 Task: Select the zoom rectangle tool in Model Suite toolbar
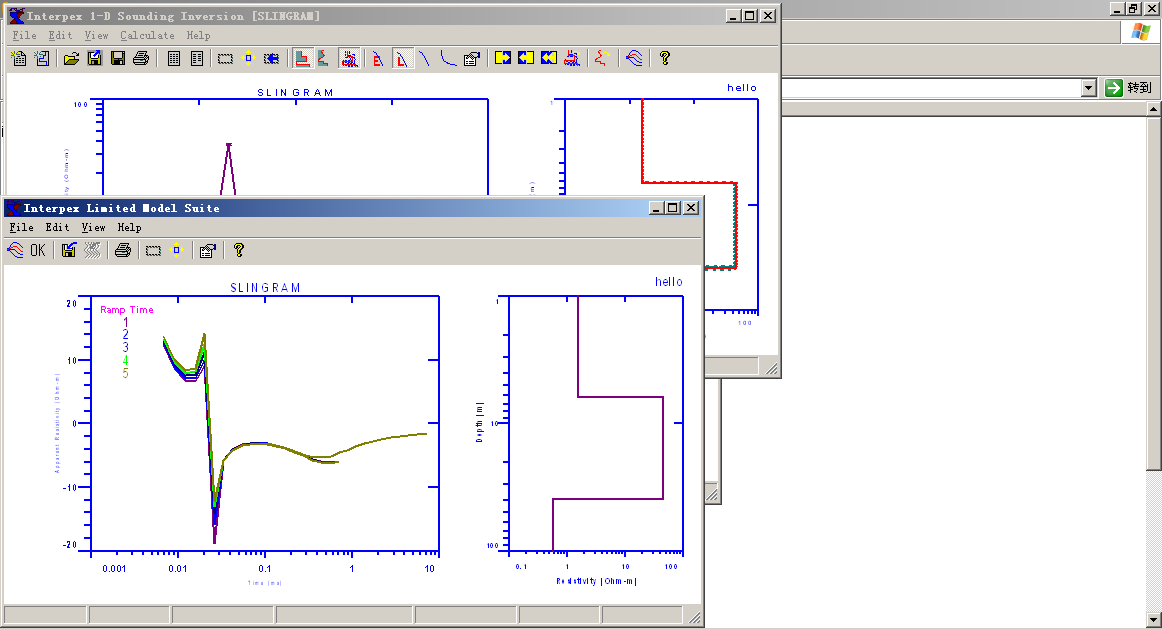point(153,250)
